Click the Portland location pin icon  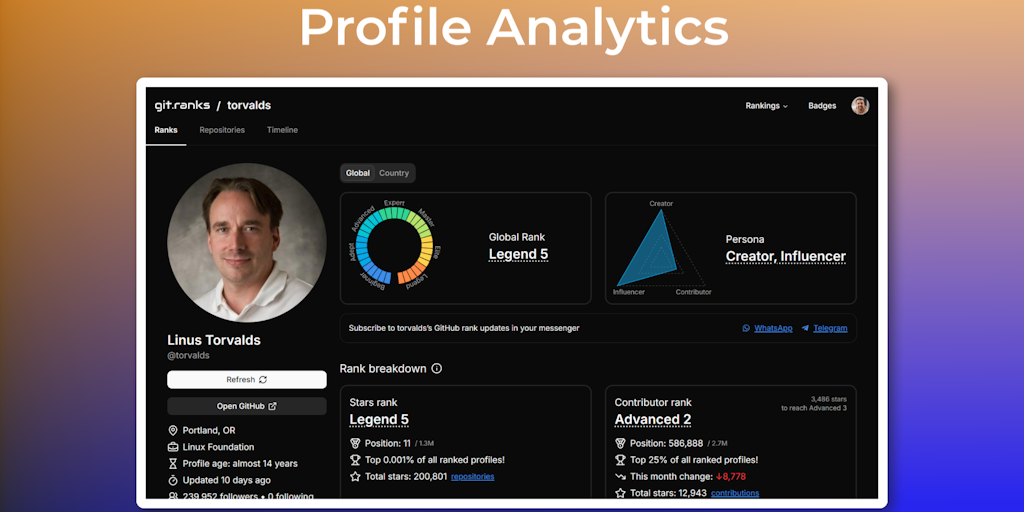(173, 430)
